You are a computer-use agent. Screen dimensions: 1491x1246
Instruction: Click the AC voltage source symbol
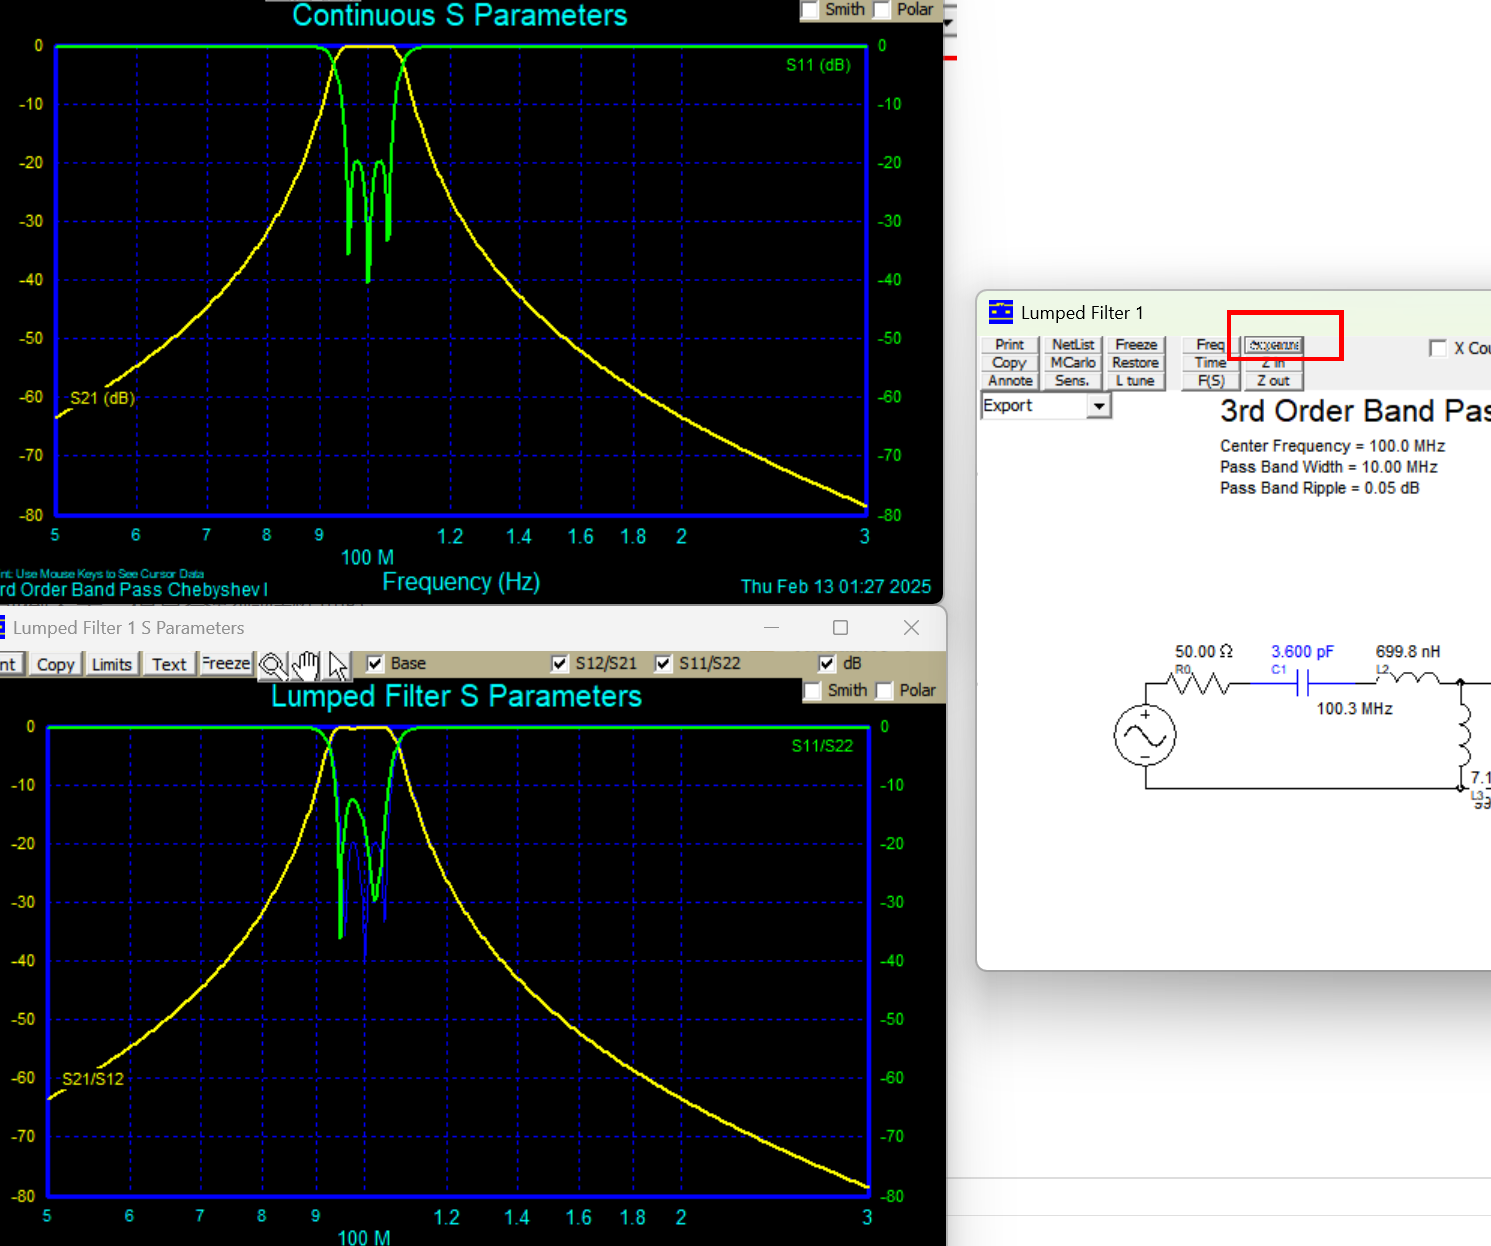(1144, 735)
